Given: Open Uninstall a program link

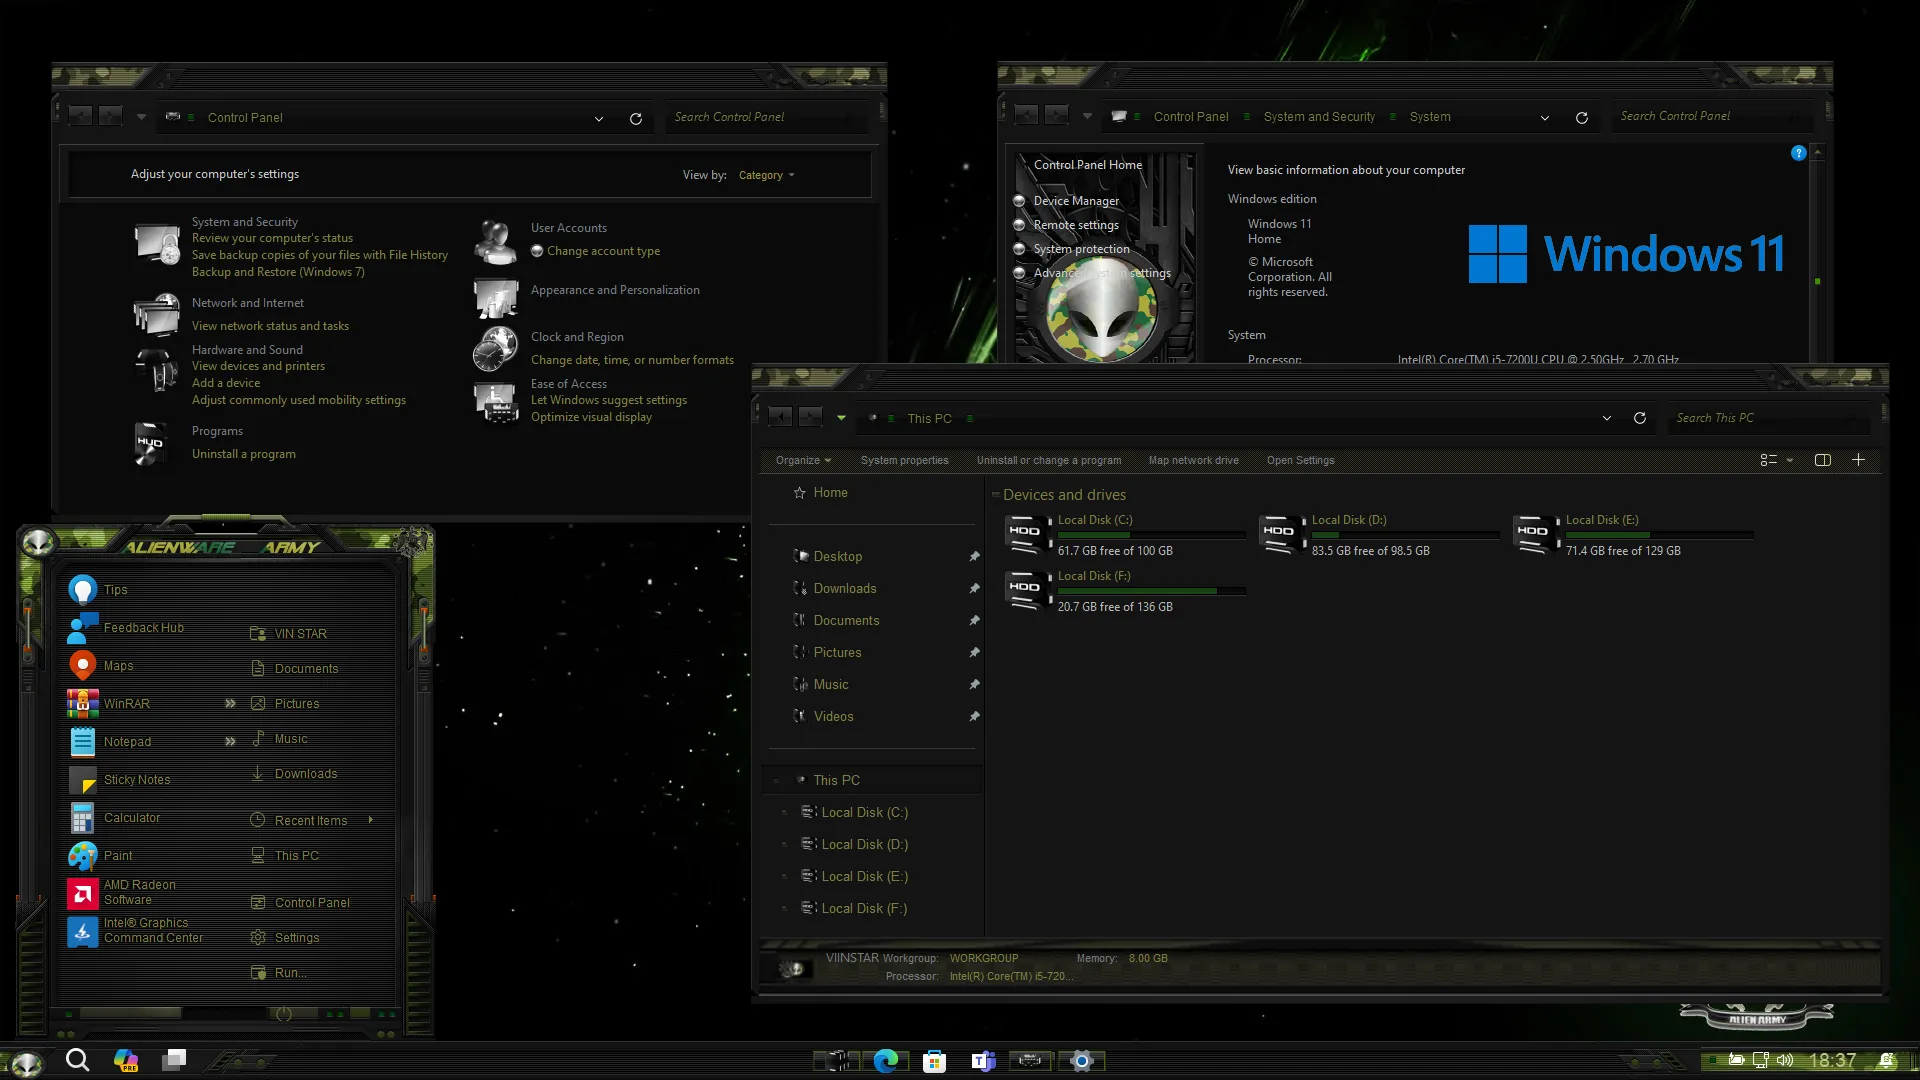Looking at the screenshot, I should (x=243, y=453).
